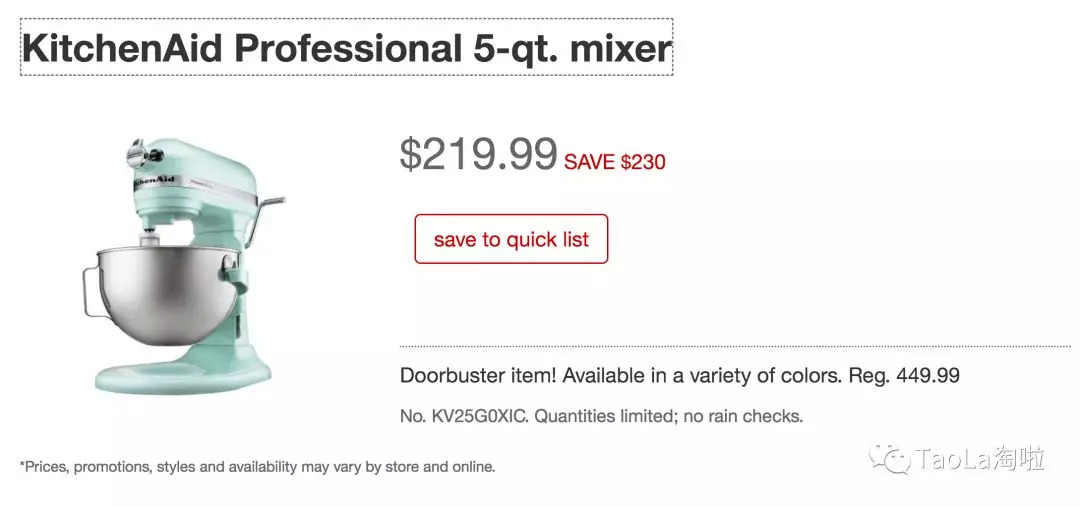Click the KitchenAid logo band on the mixer head
This screenshot has height=506, width=1080.
tap(152, 181)
